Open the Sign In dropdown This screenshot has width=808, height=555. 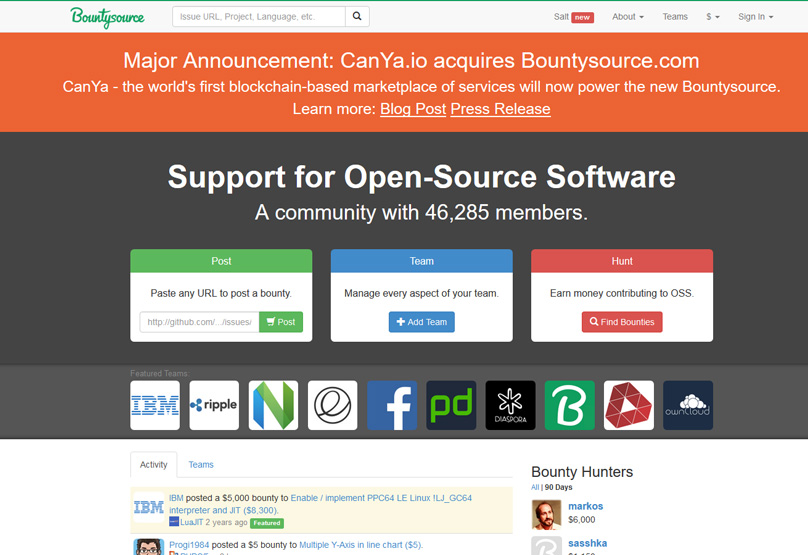pos(755,16)
